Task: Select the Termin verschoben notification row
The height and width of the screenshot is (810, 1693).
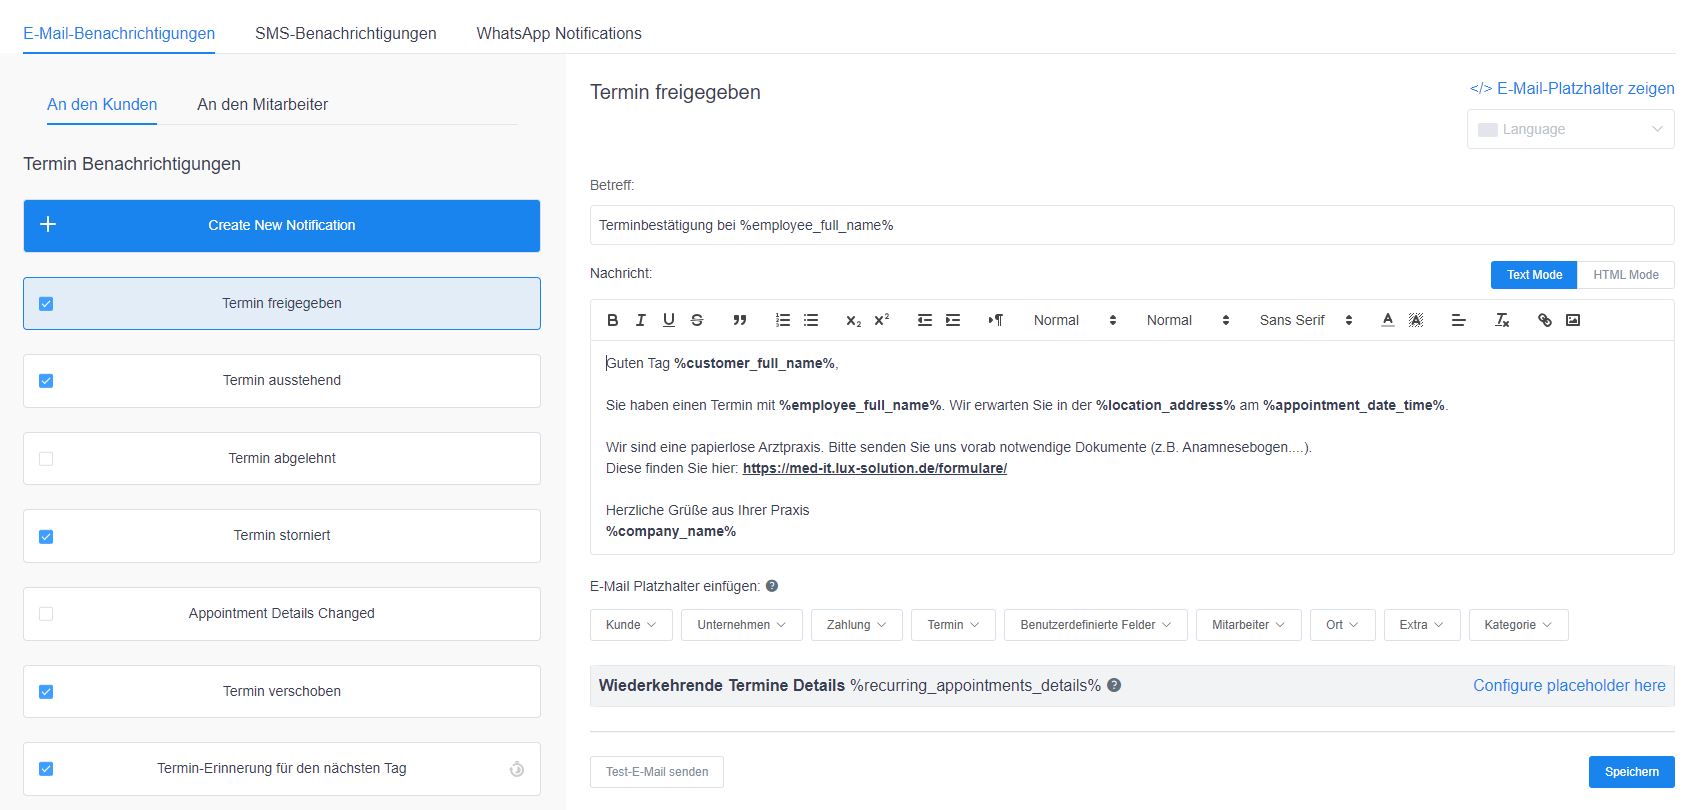Action: (282, 692)
